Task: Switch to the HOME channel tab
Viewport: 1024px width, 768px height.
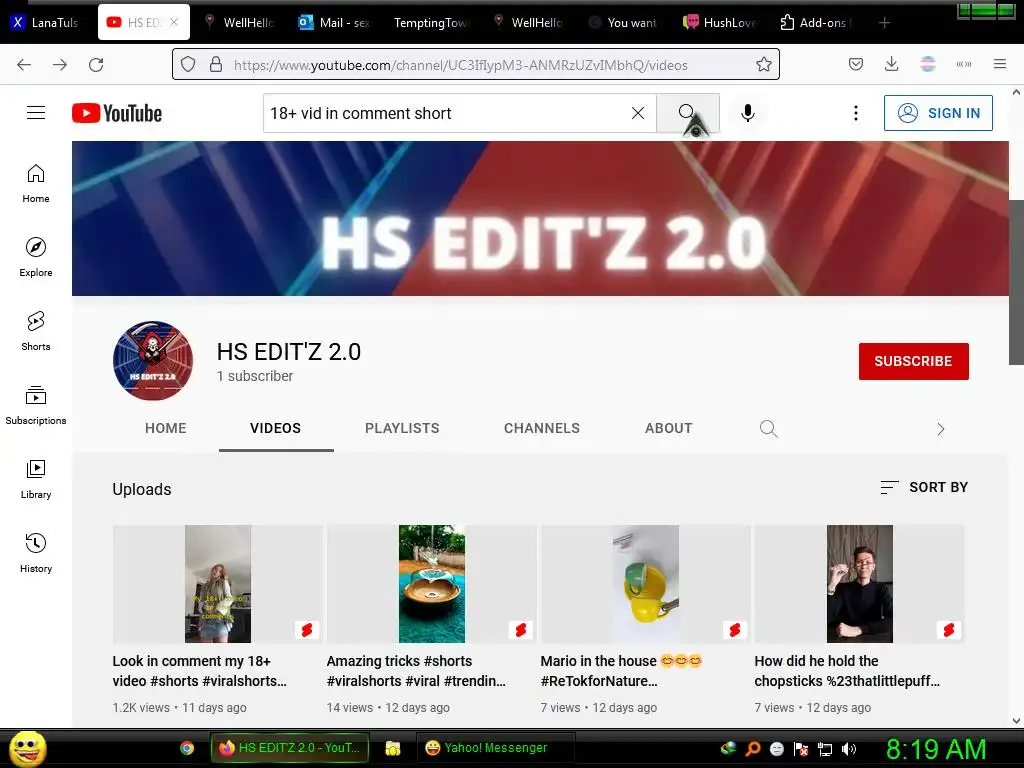Action: [x=166, y=428]
